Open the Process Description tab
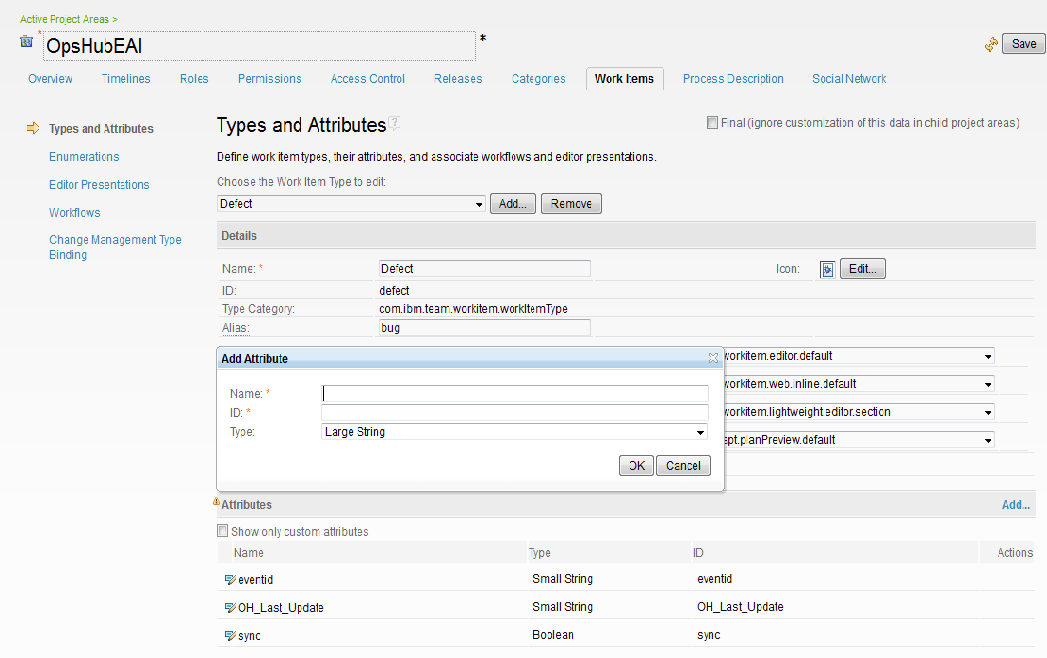 pos(733,79)
